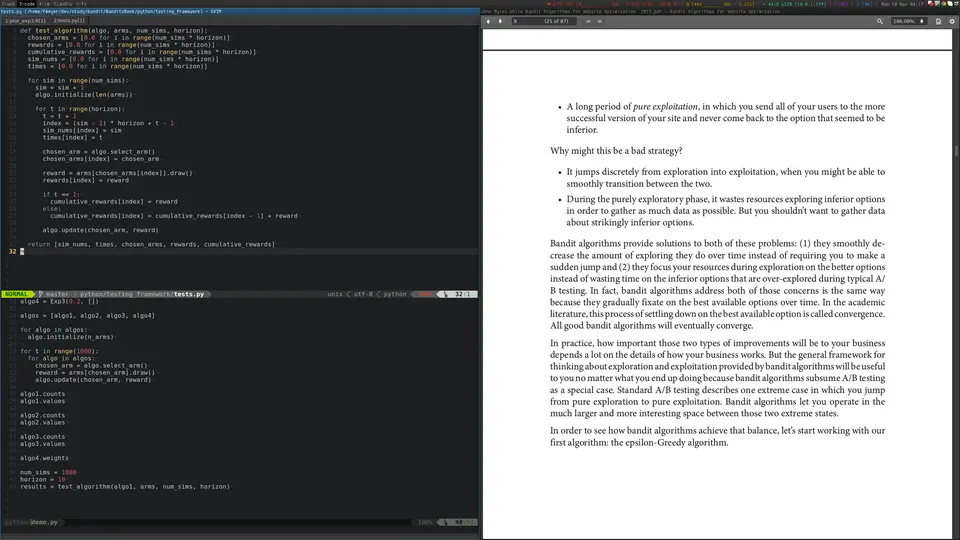Viewport: 960px width, 540px height.
Task: Switch to workspace 3:code
Action: click(x=27, y=4)
